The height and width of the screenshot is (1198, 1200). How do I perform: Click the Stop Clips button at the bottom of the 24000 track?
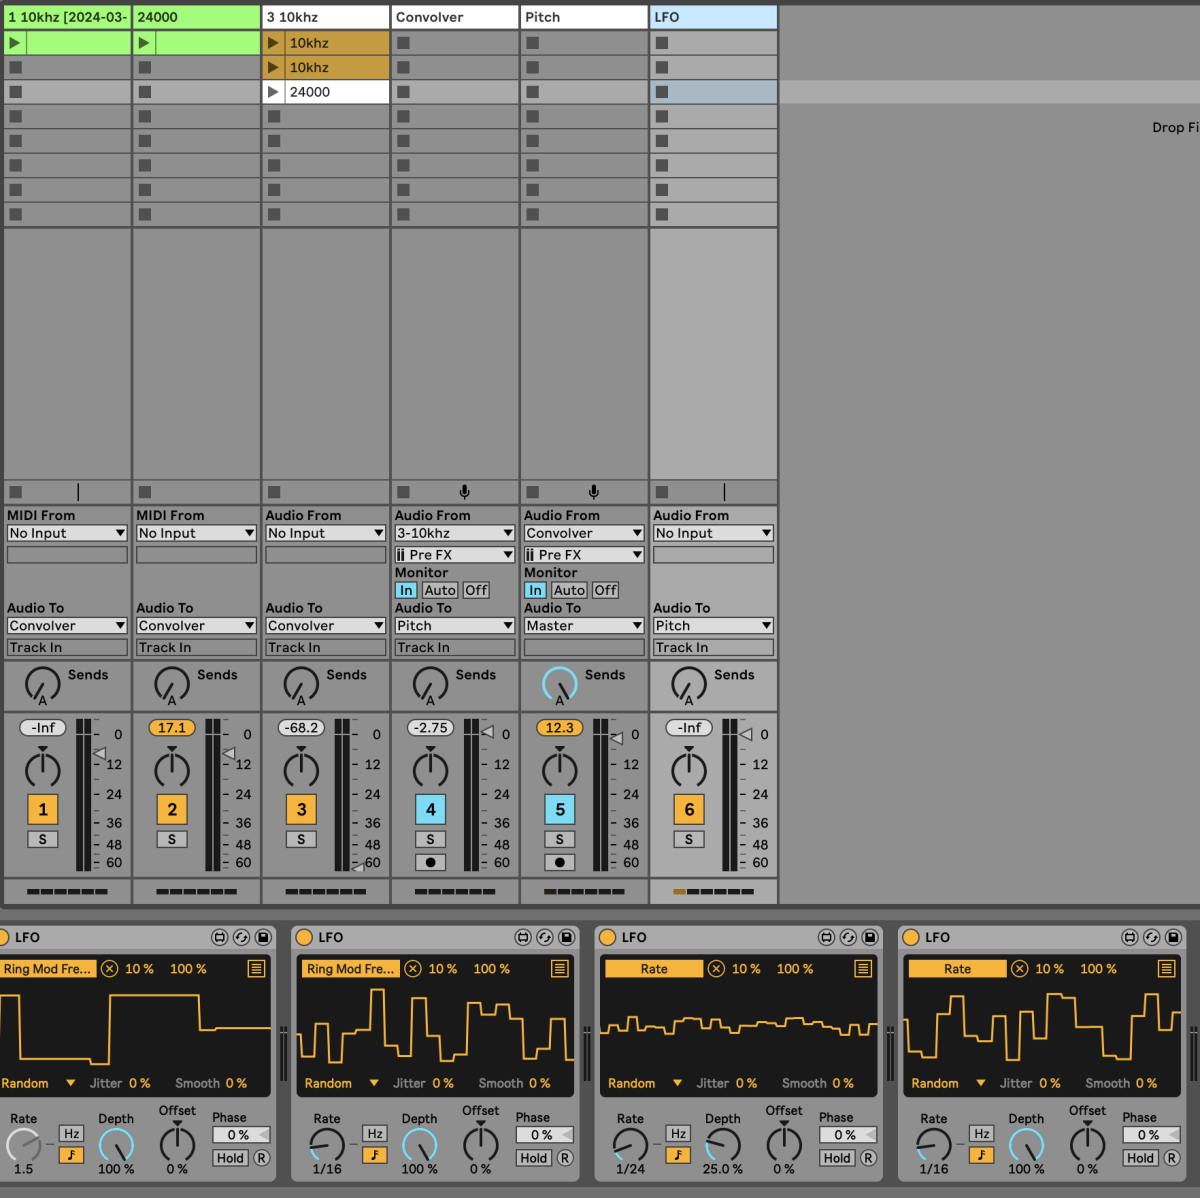tap(144, 492)
